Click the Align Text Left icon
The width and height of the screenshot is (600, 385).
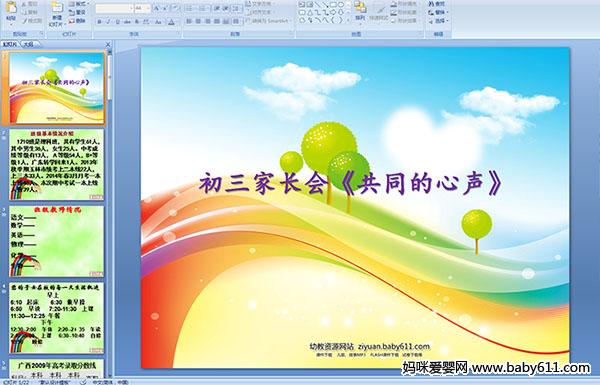tap(189, 22)
